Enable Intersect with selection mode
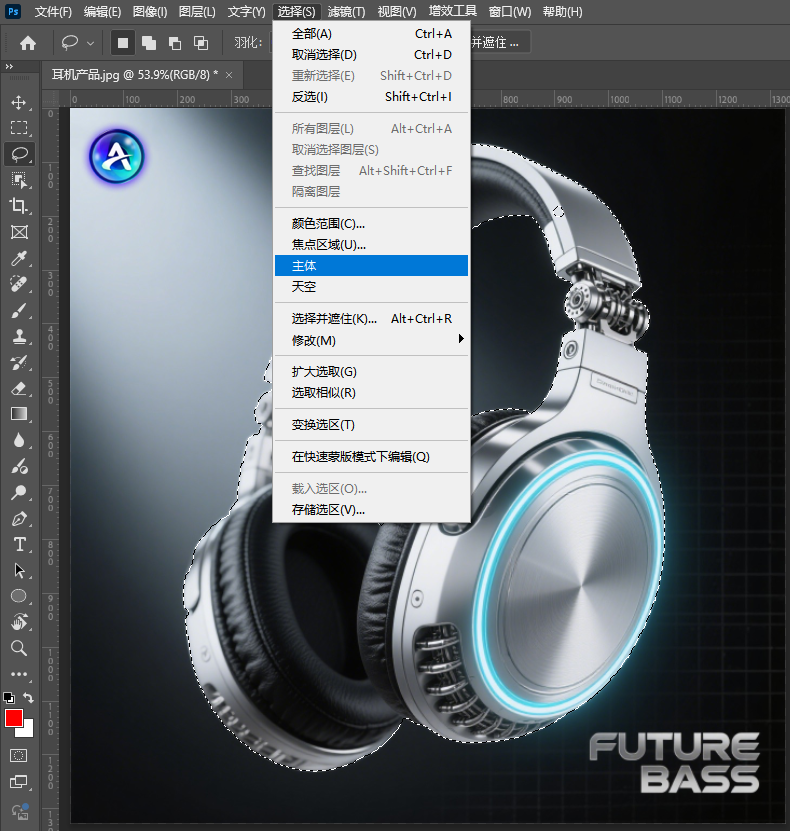The height and width of the screenshot is (831, 790). (x=201, y=43)
